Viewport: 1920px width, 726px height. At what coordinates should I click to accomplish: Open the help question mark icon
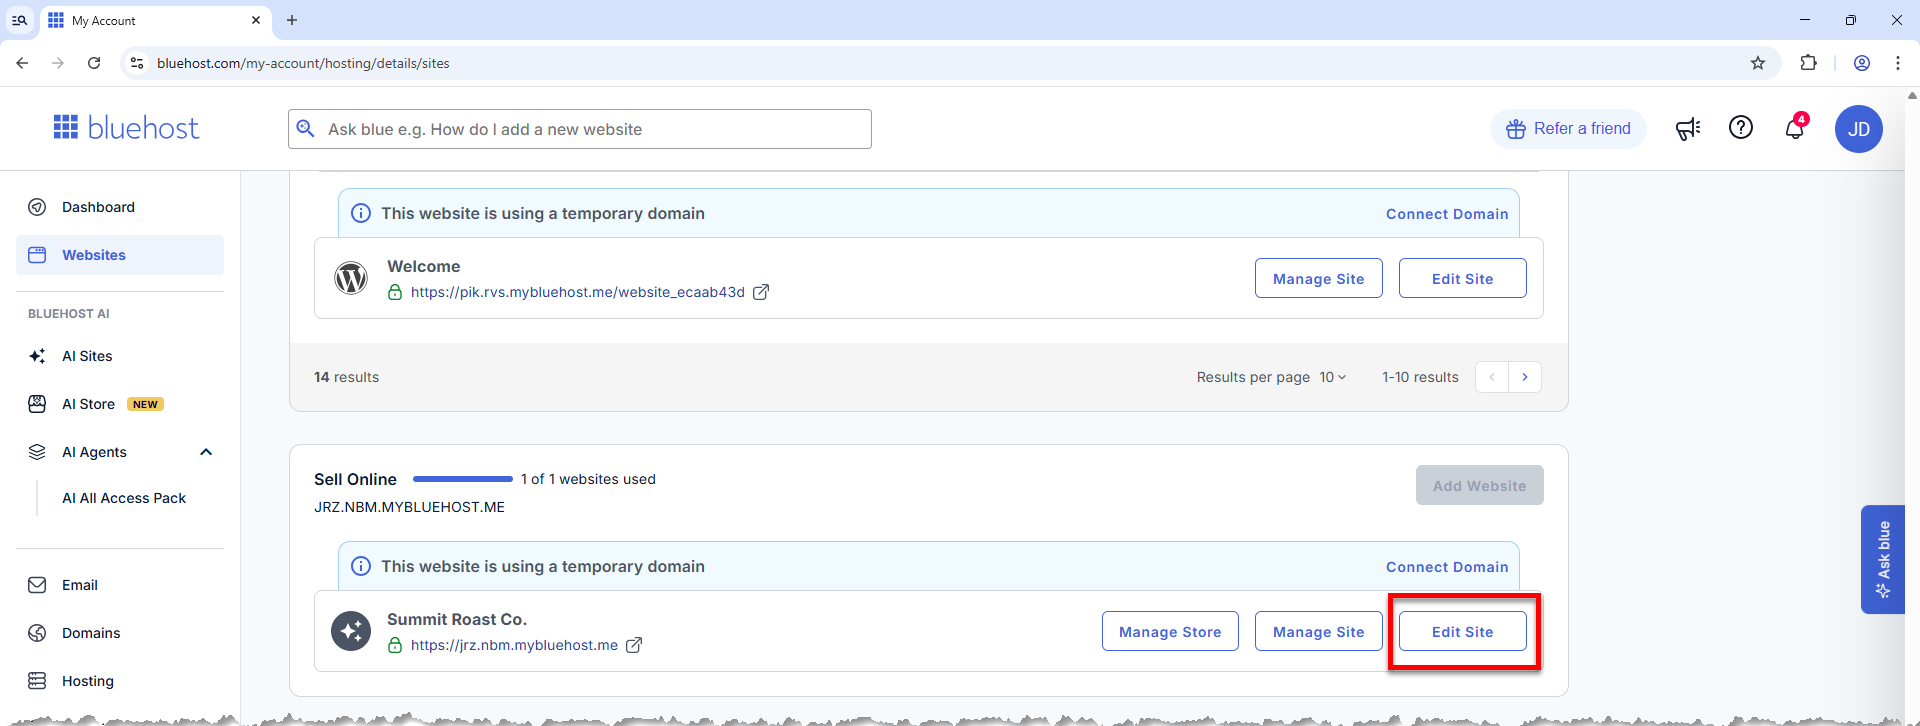pos(1741,128)
